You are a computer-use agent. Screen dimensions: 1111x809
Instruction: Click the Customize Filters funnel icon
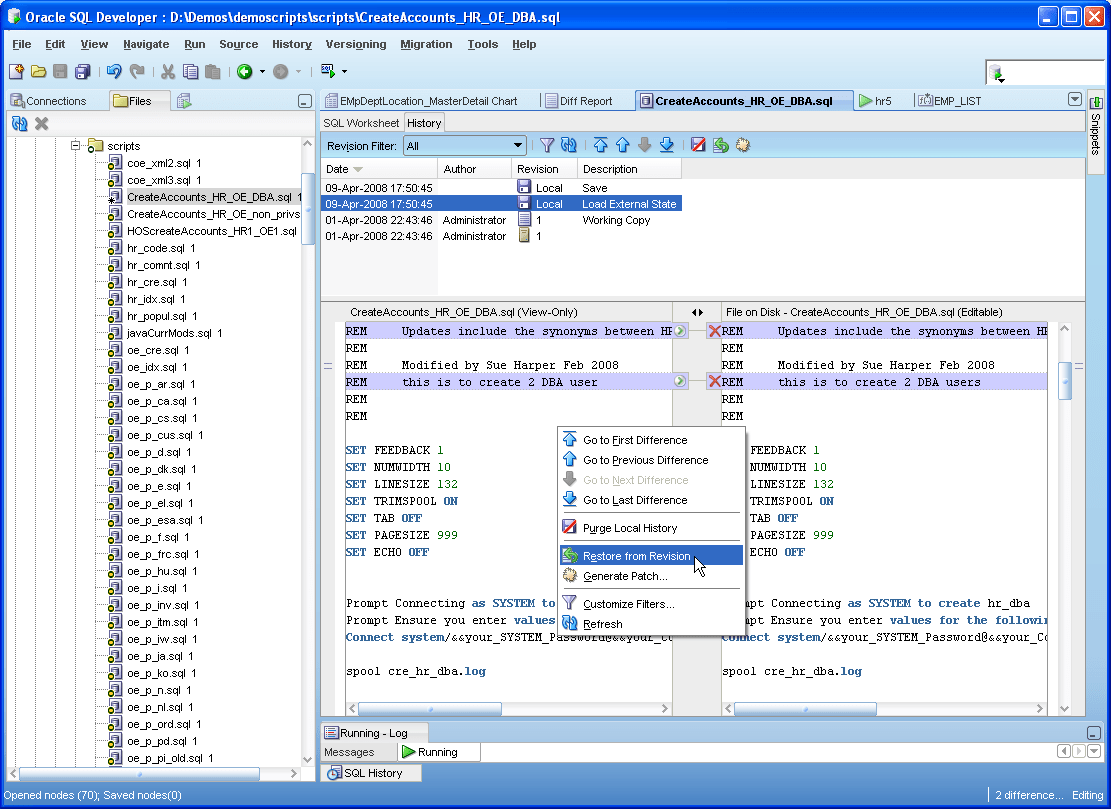click(547, 145)
